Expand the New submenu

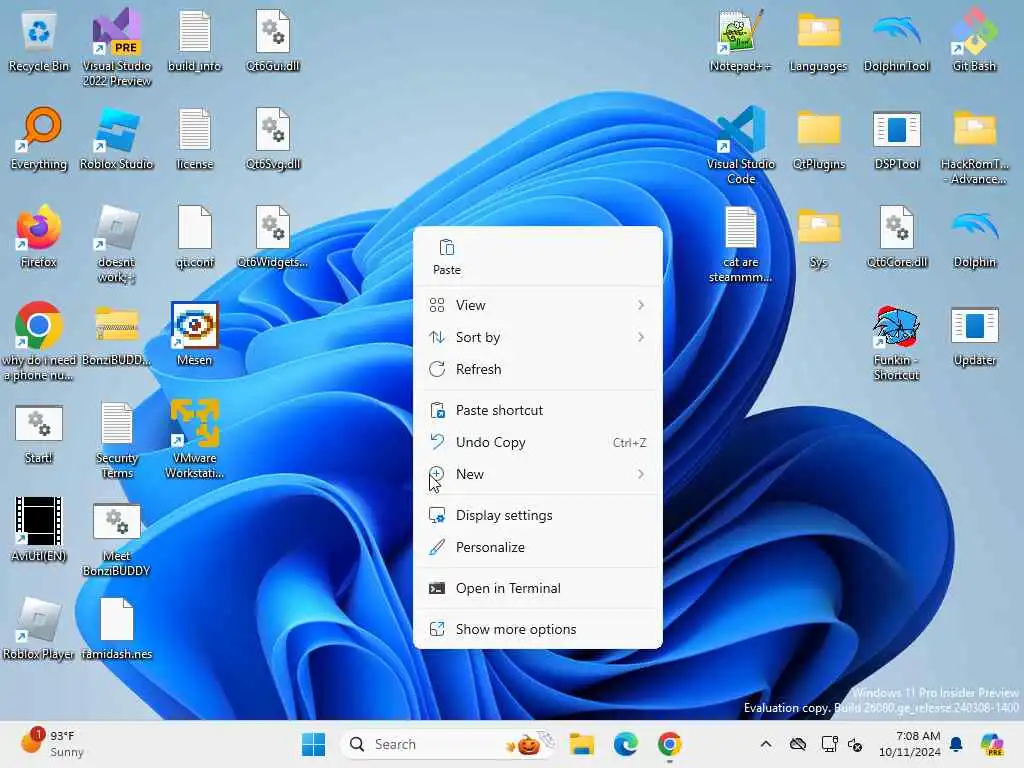(537, 474)
